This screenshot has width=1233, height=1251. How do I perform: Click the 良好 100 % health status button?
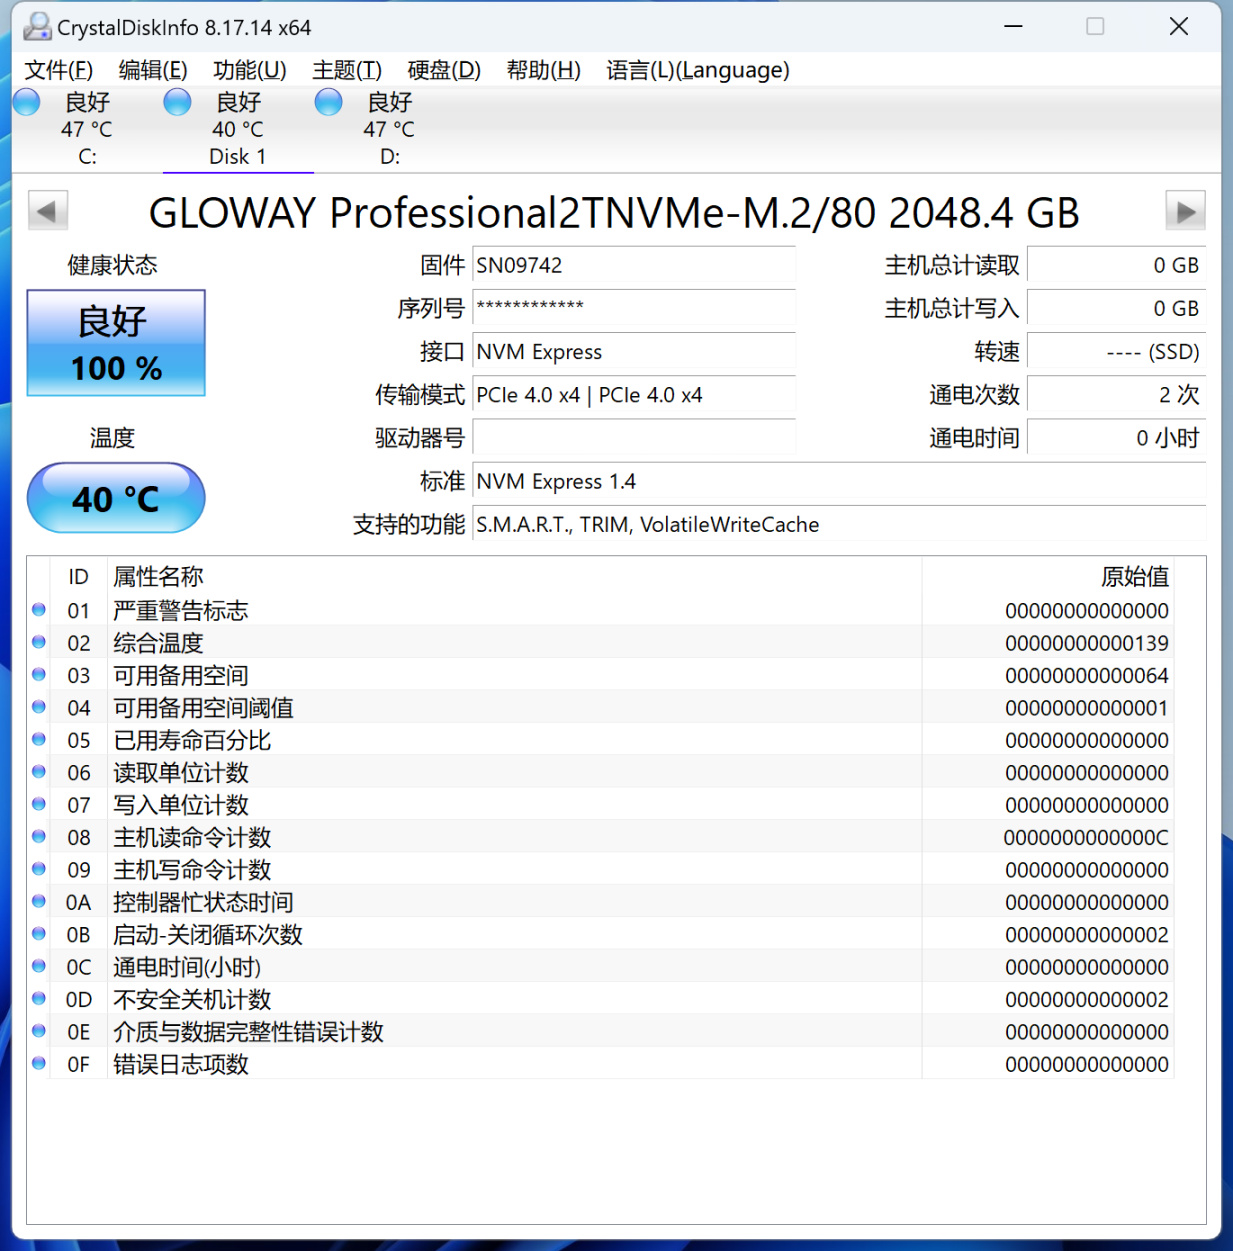[116, 343]
